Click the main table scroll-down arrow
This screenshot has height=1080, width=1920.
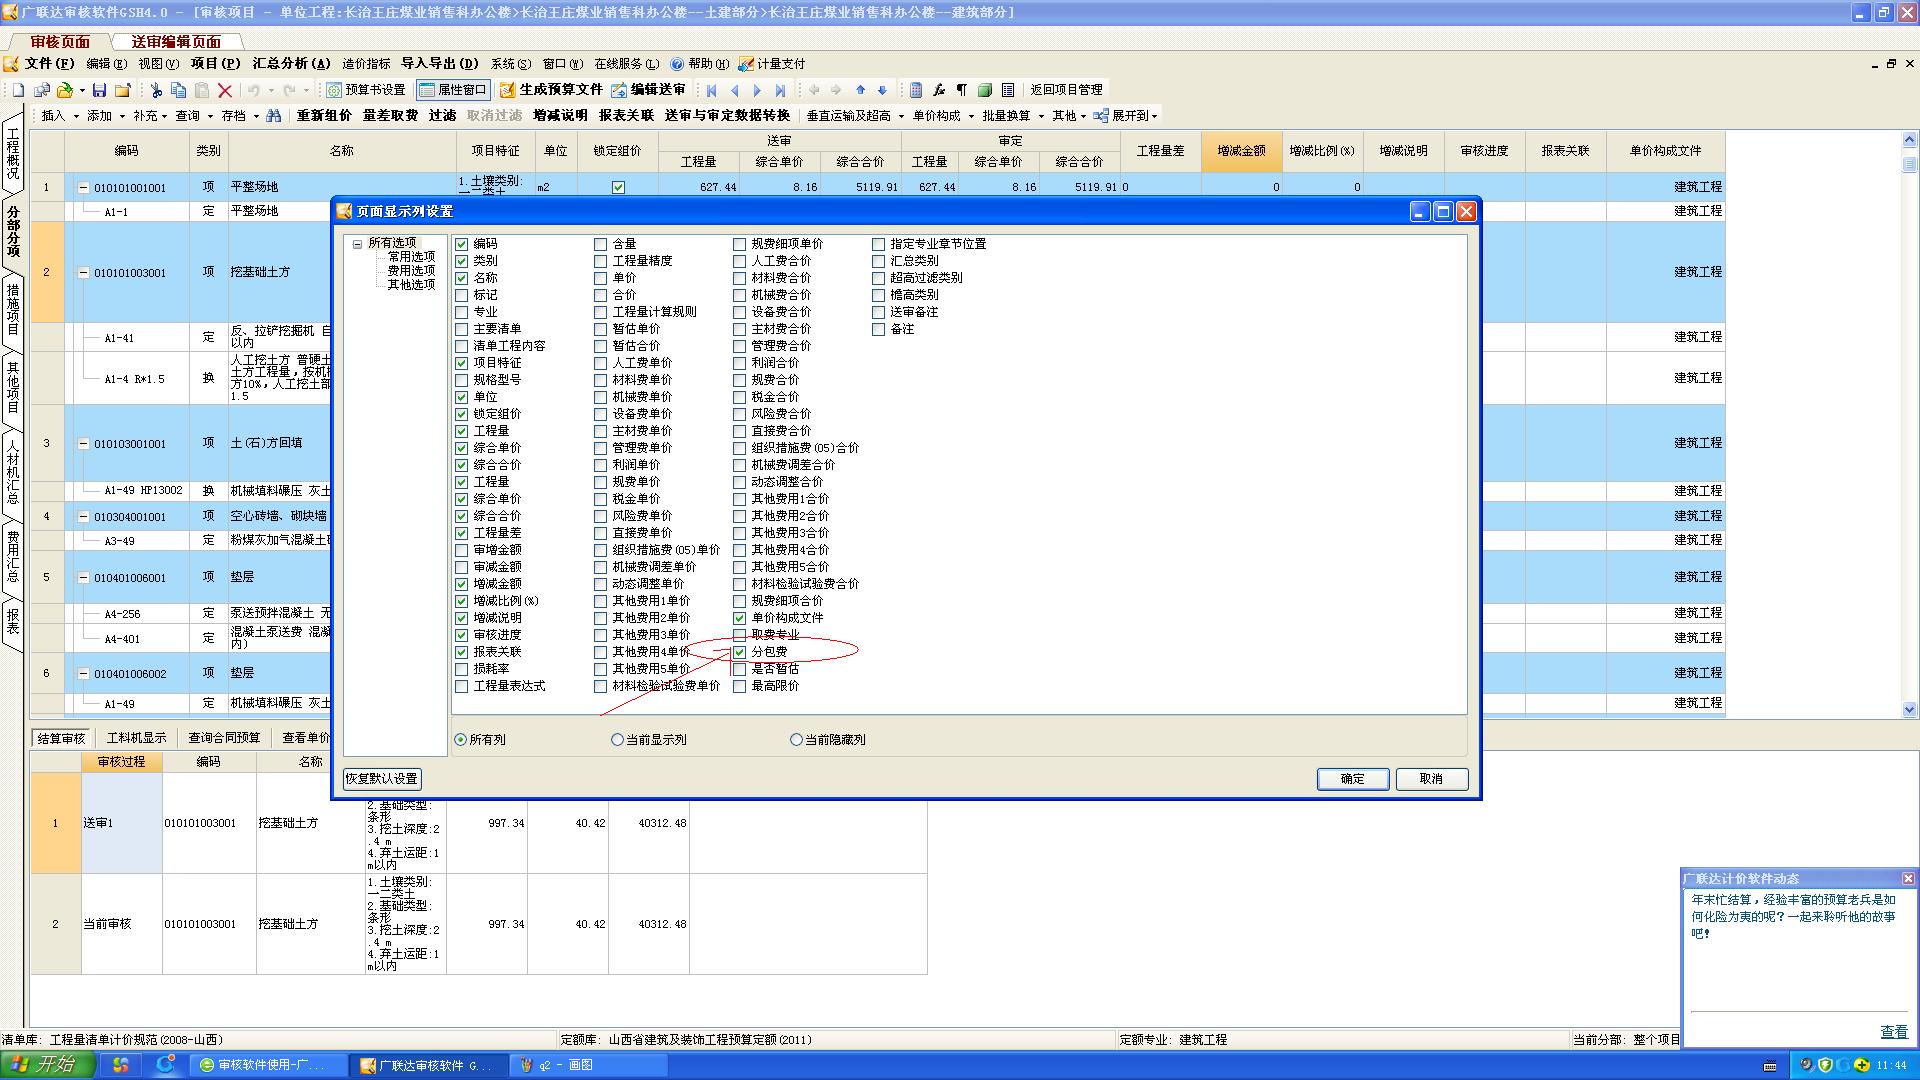point(1909,710)
